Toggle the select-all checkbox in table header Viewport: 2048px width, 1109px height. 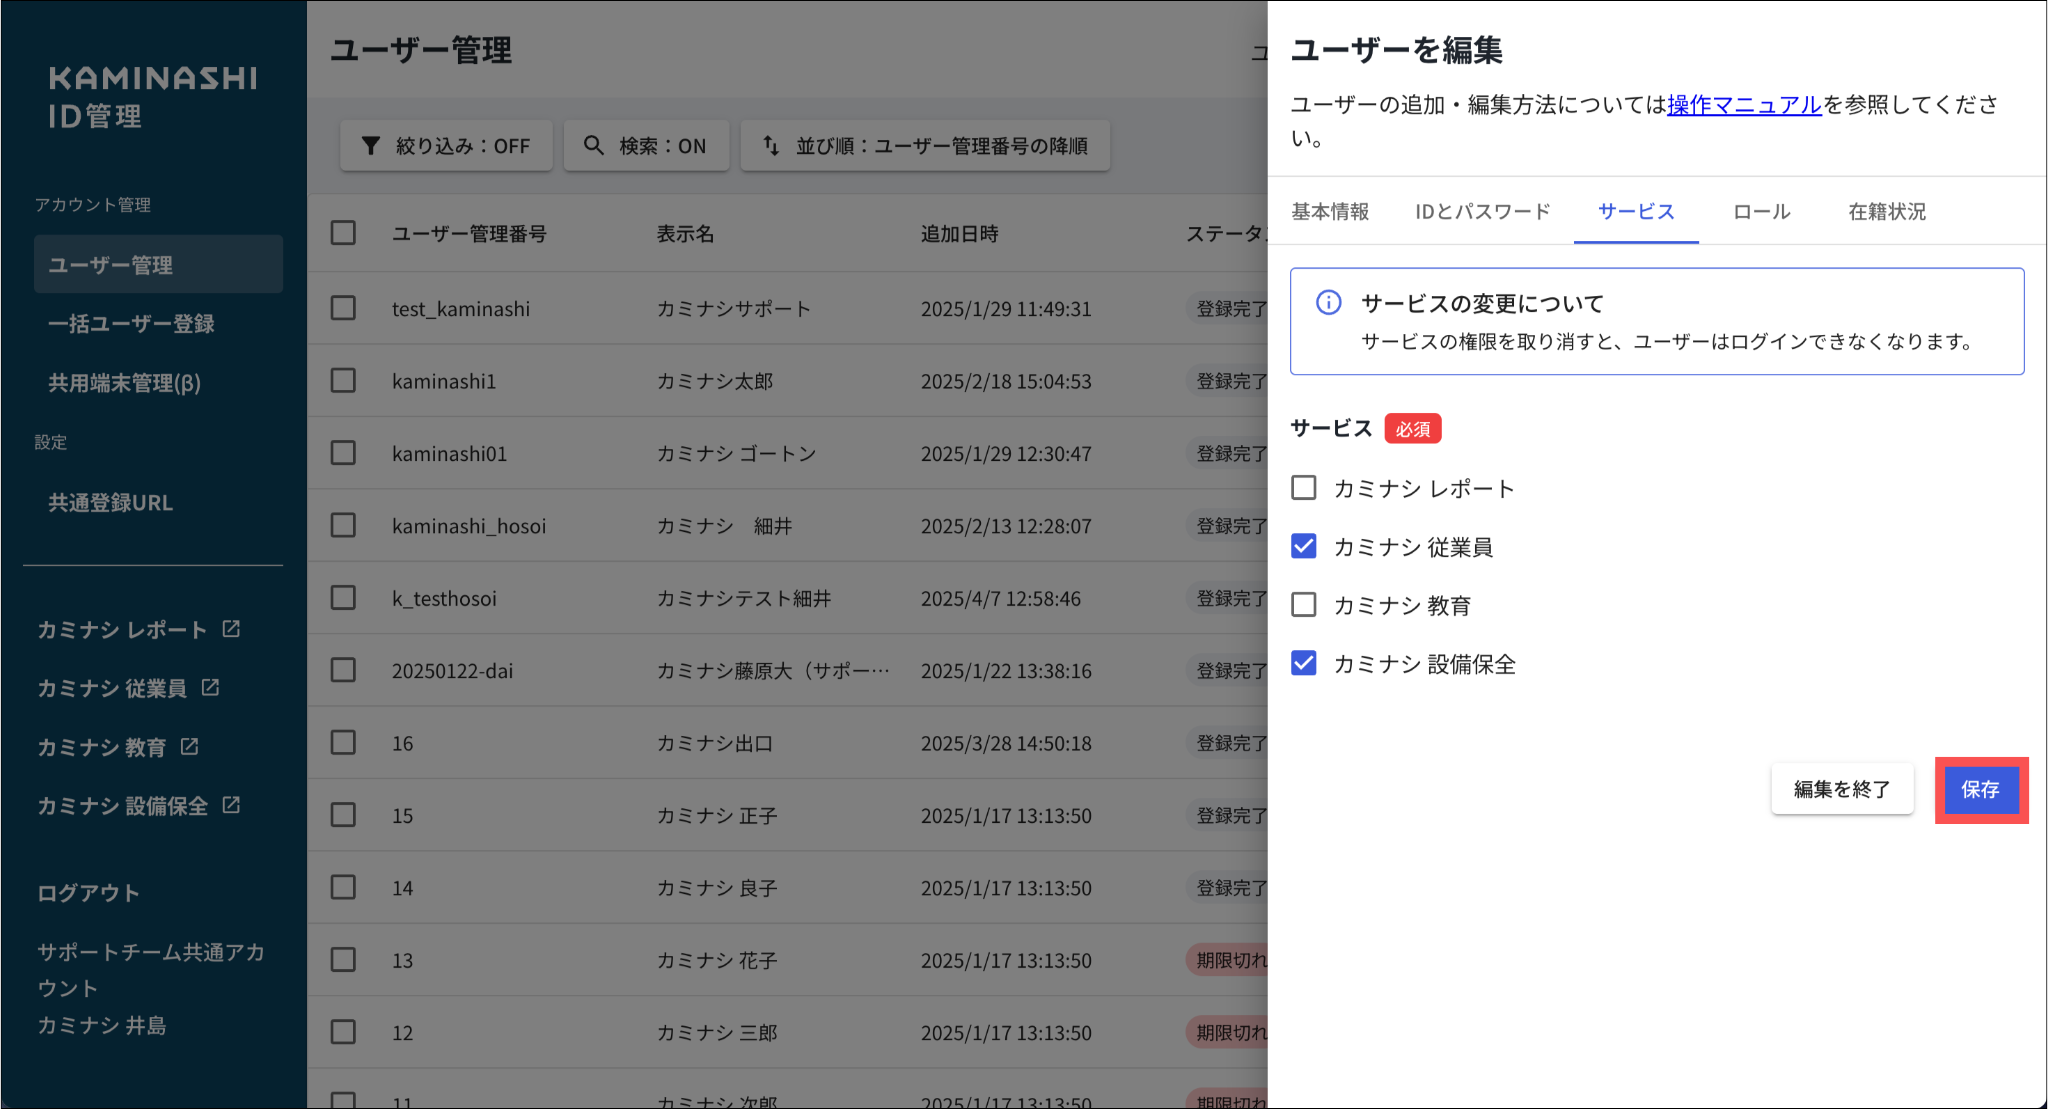(343, 233)
